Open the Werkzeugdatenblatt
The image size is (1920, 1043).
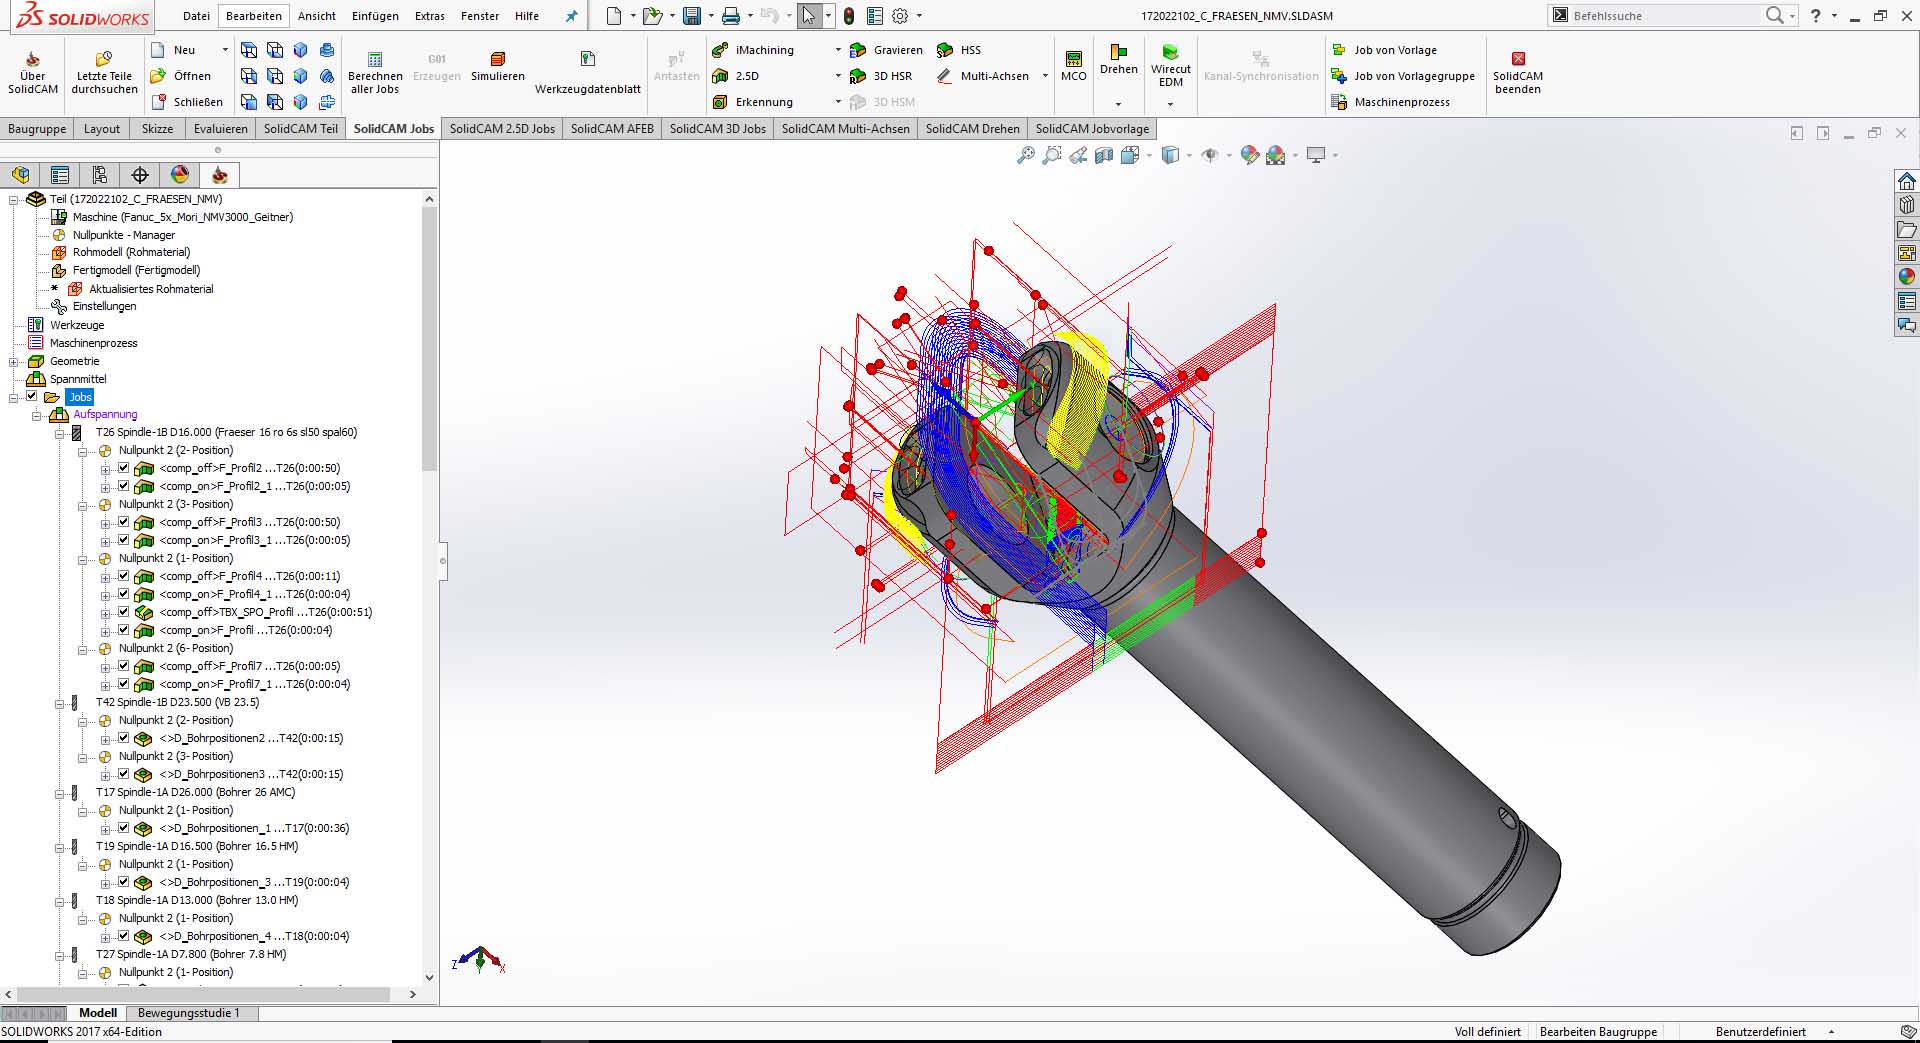pyautogui.click(x=587, y=72)
